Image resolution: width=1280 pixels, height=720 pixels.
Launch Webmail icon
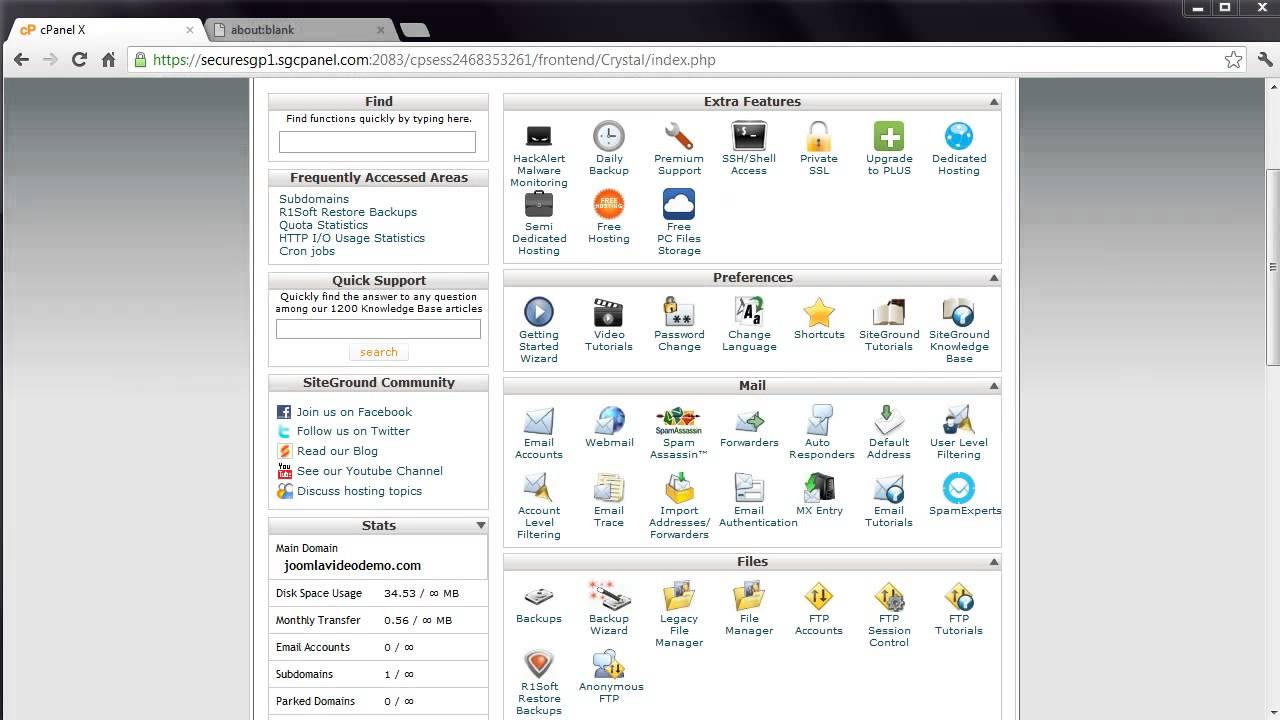tap(609, 420)
